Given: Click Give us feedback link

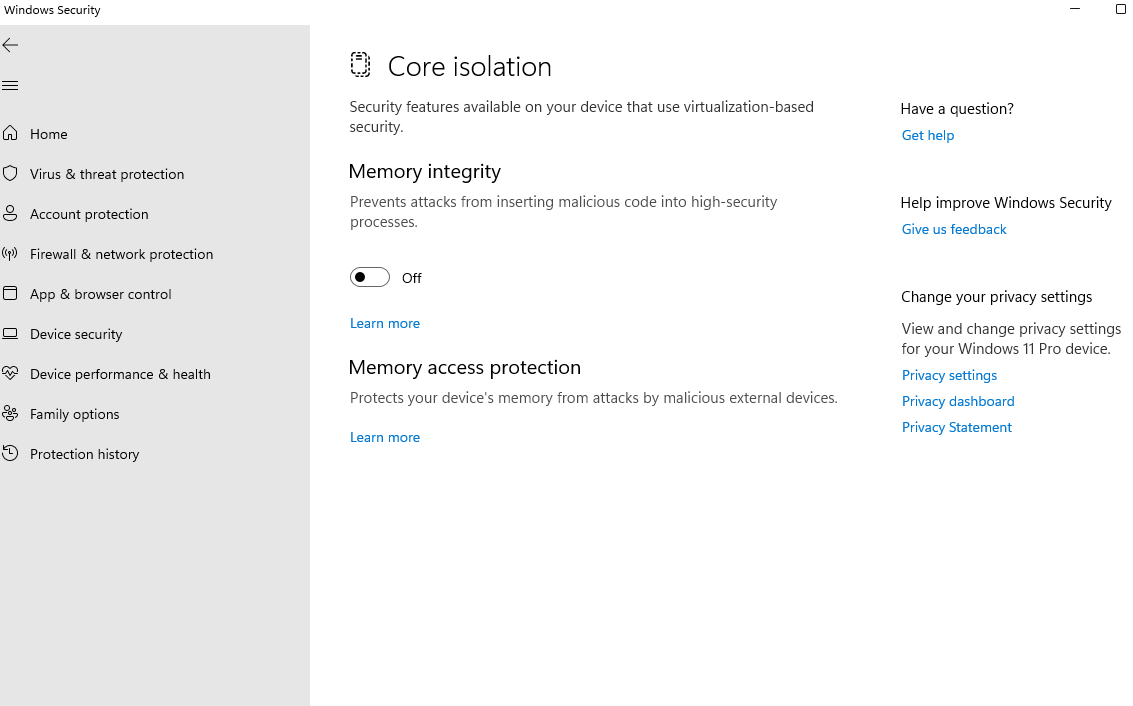Looking at the screenshot, I should tap(953, 229).
